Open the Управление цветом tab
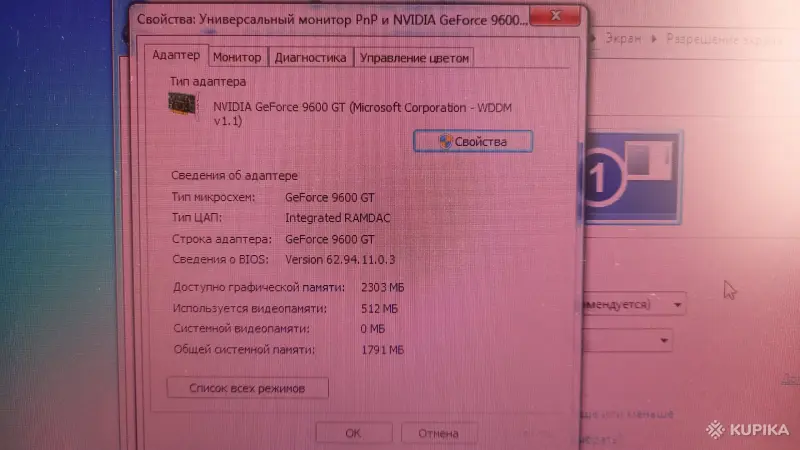This screenshot has width=800, height=450. tap(414, 58)
